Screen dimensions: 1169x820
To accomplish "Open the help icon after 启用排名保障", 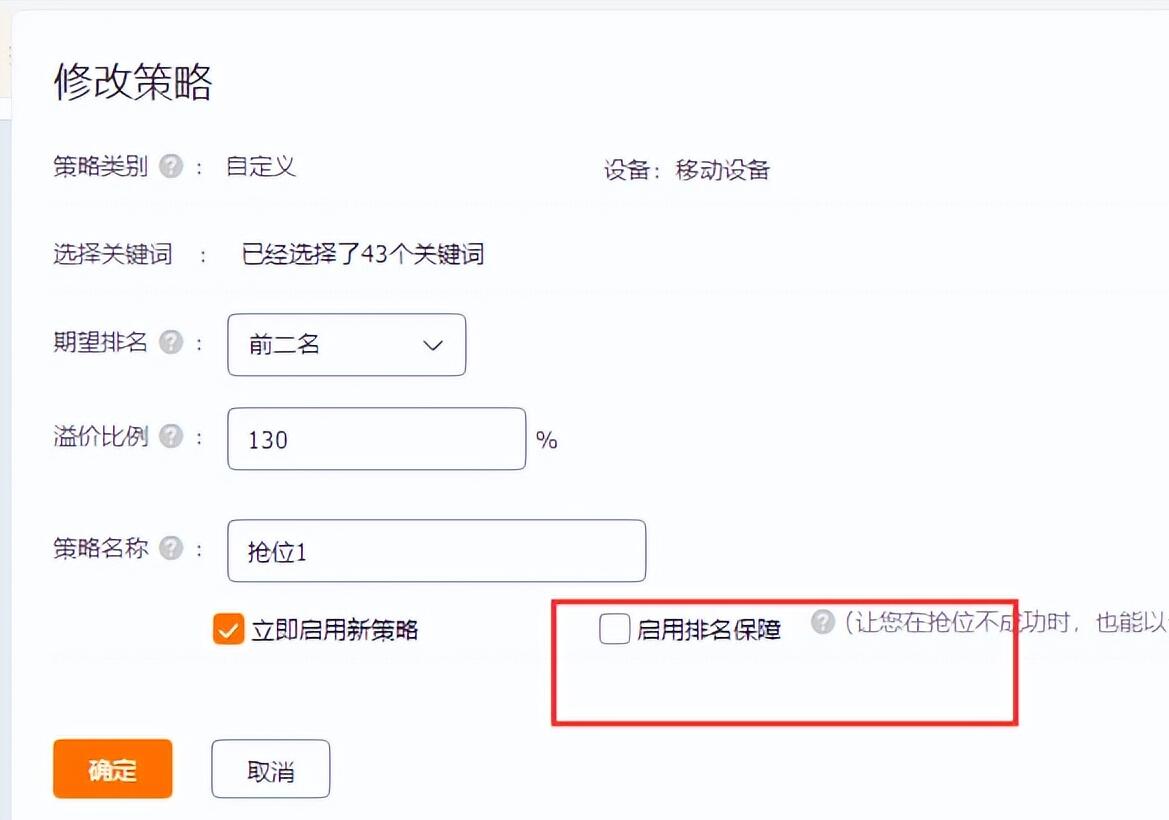I will (x=823, y=622).
